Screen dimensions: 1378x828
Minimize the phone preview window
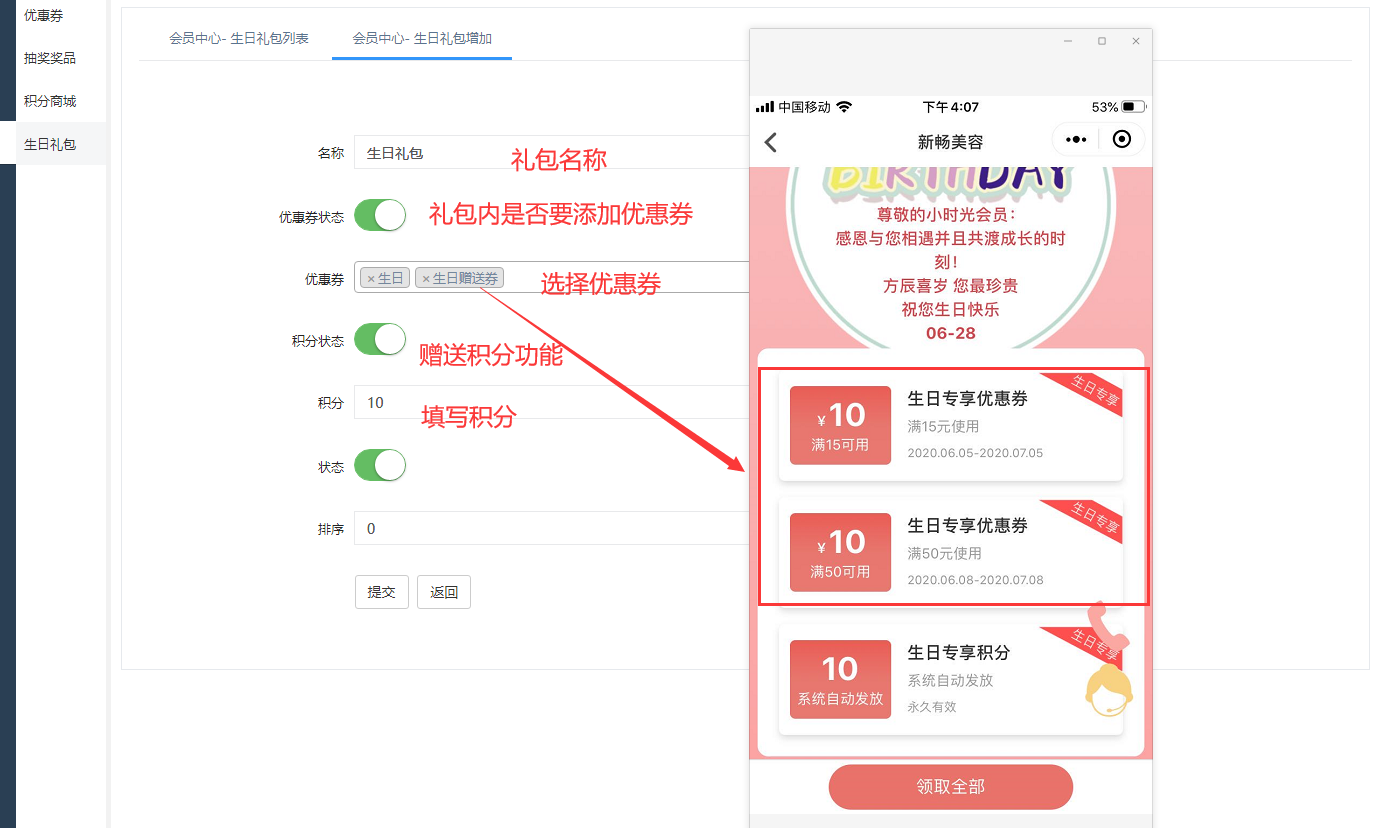(x=1068, y=41)
